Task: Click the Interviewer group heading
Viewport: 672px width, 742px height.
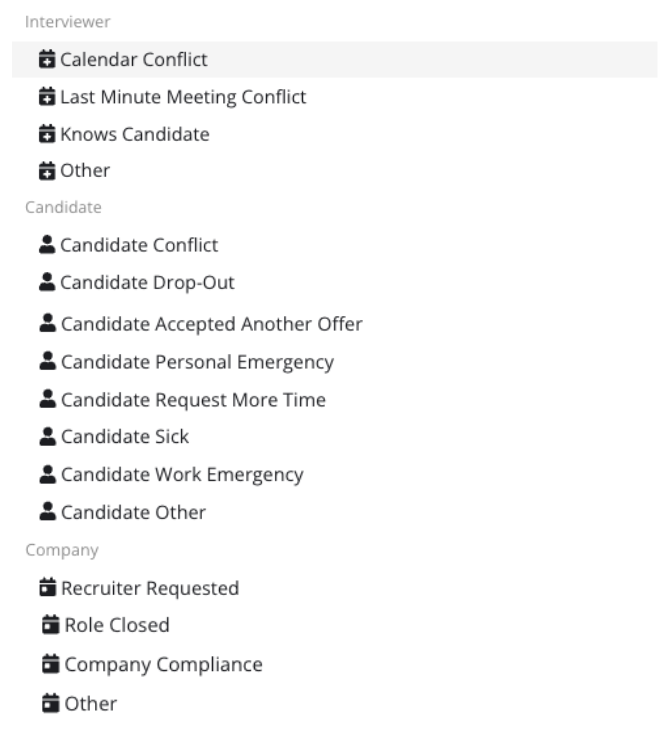Action: pos(68,22)
